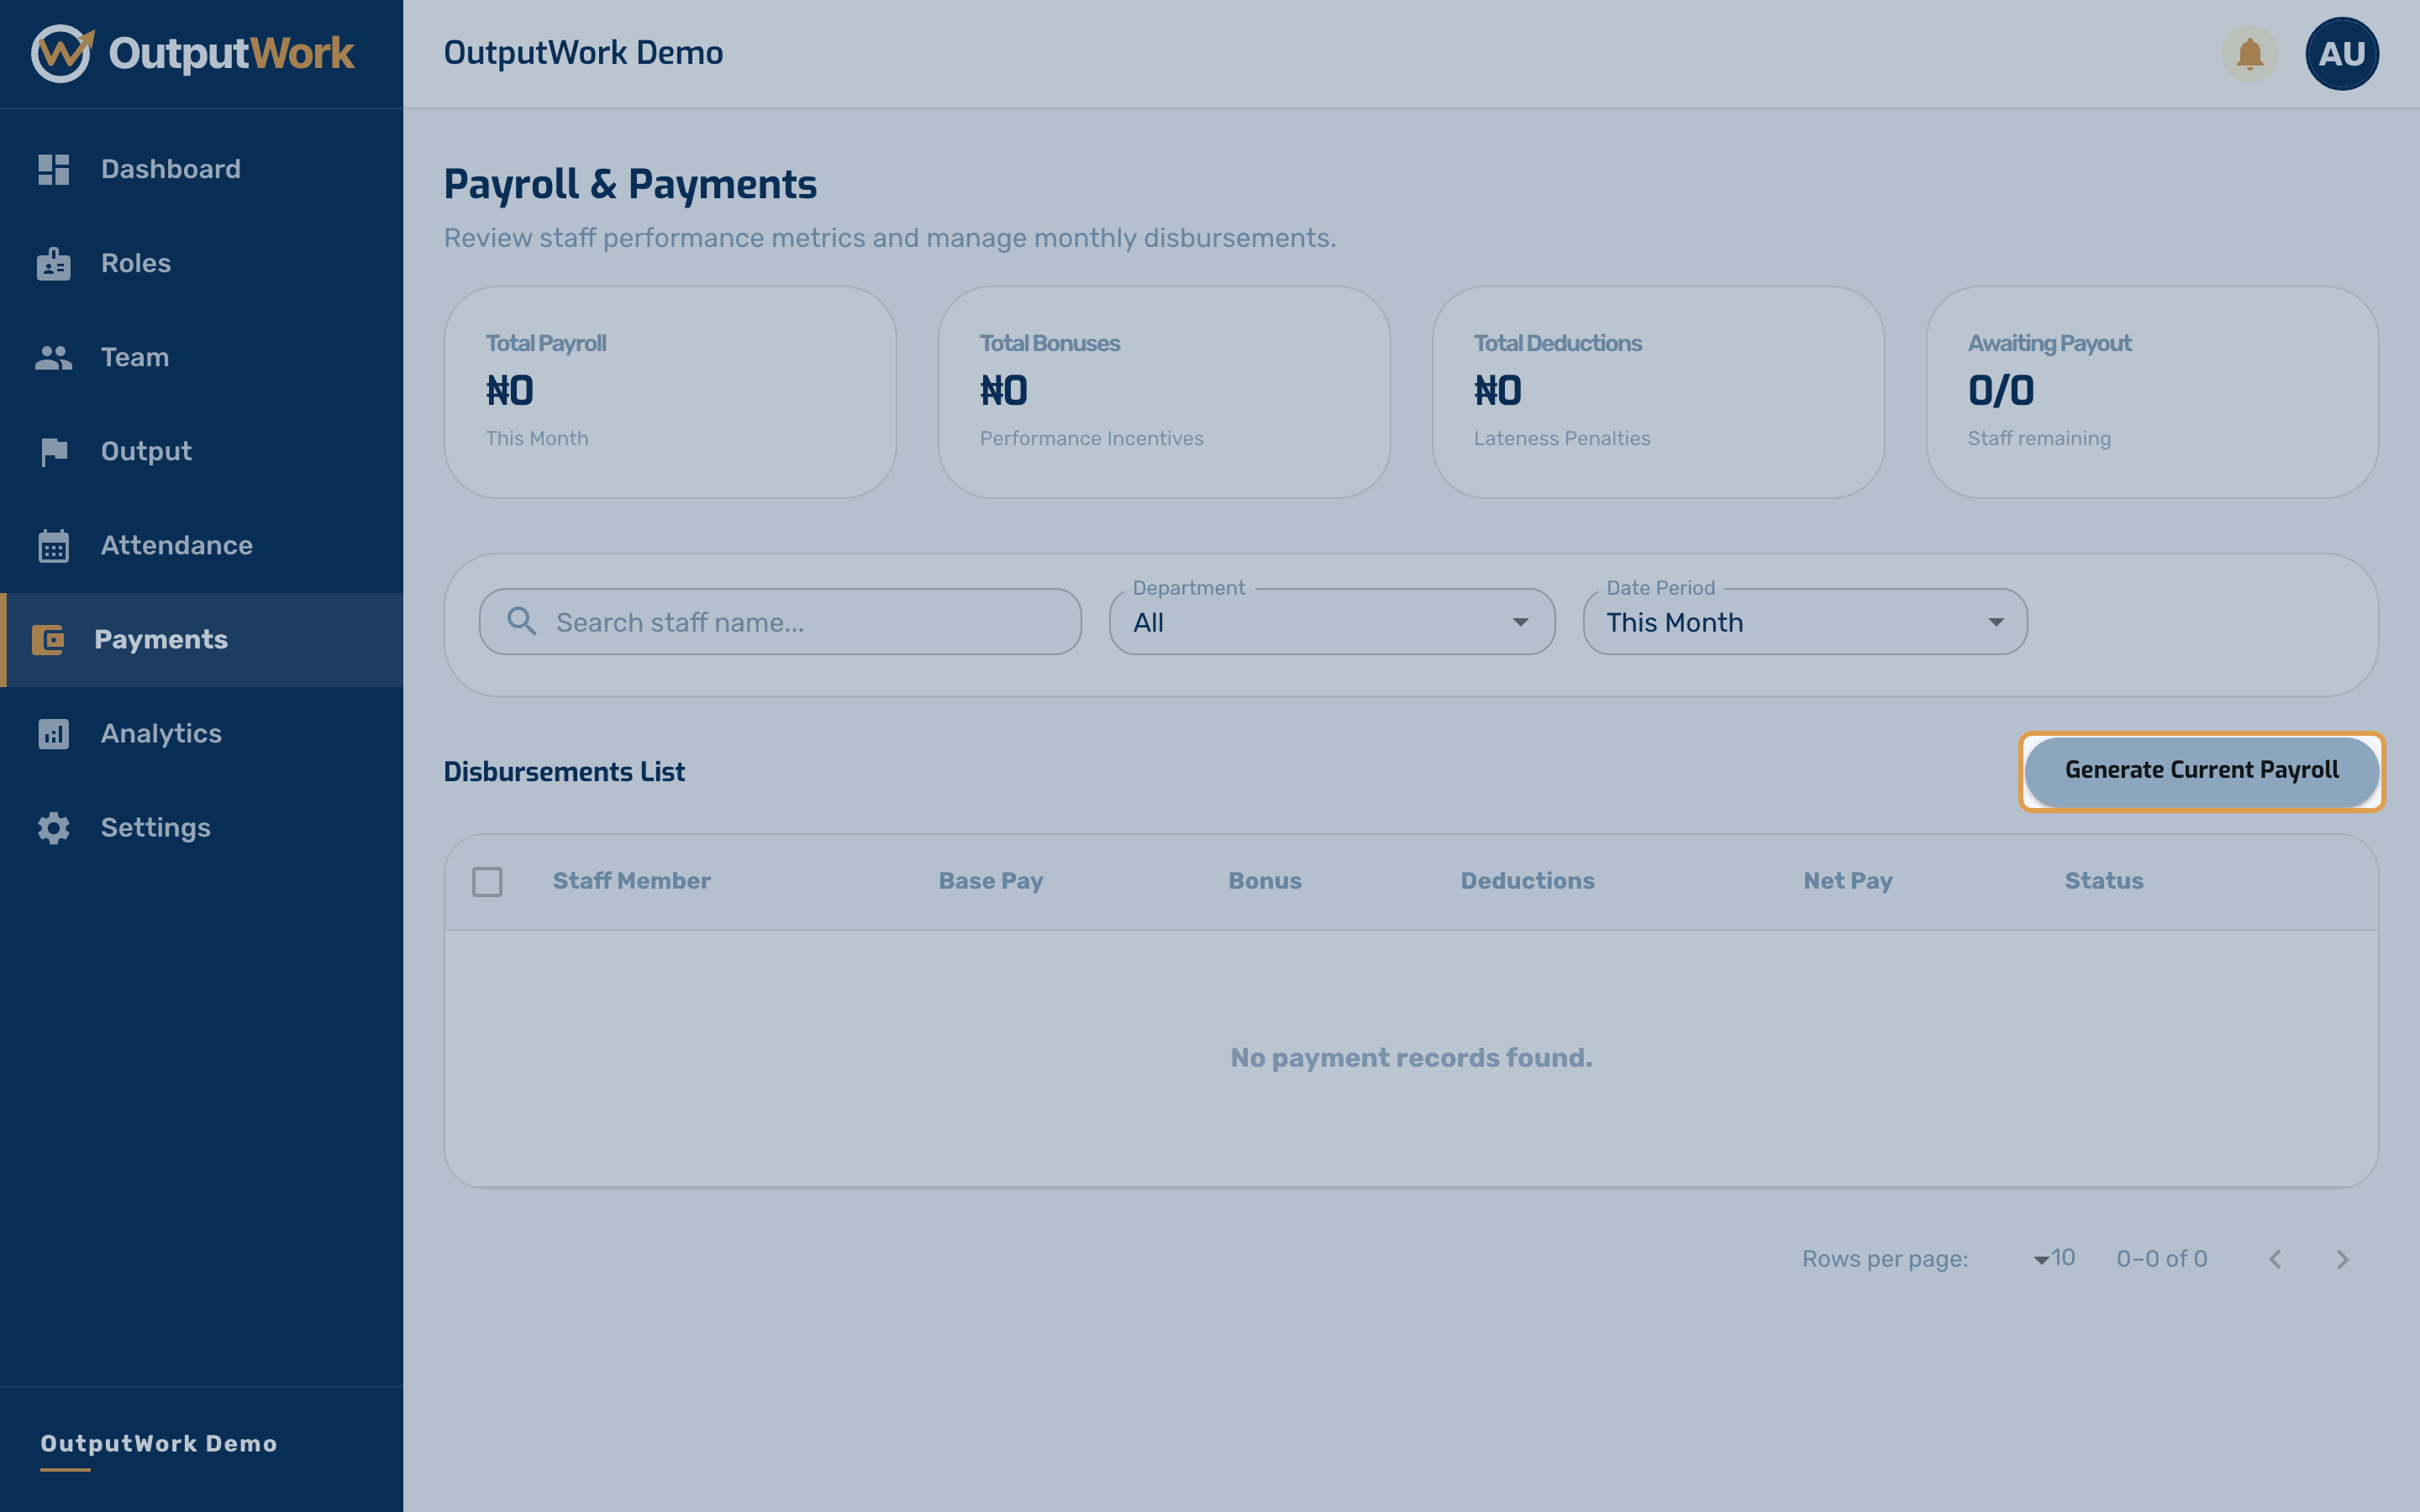Click Generate Current Payroll button
The height and width of the screenshot is (1512, 2420).
pyautogui.click(x=2201, y=771)
